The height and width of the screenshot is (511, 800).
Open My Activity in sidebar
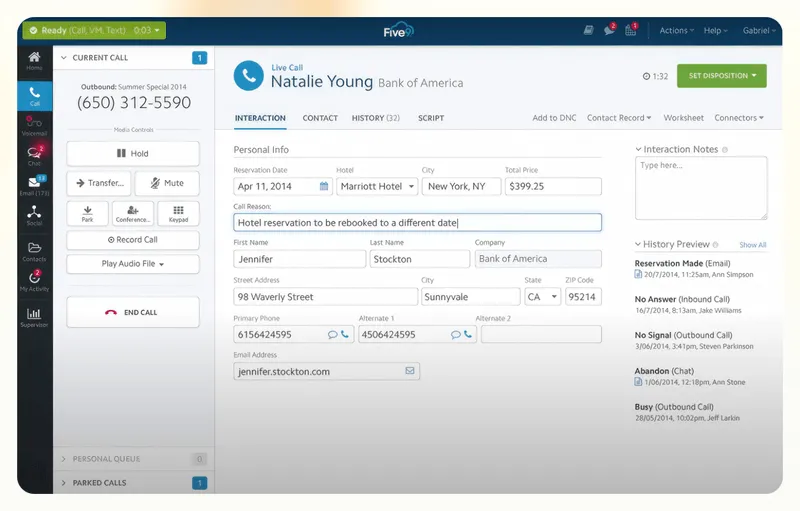(x=34, y=282)
